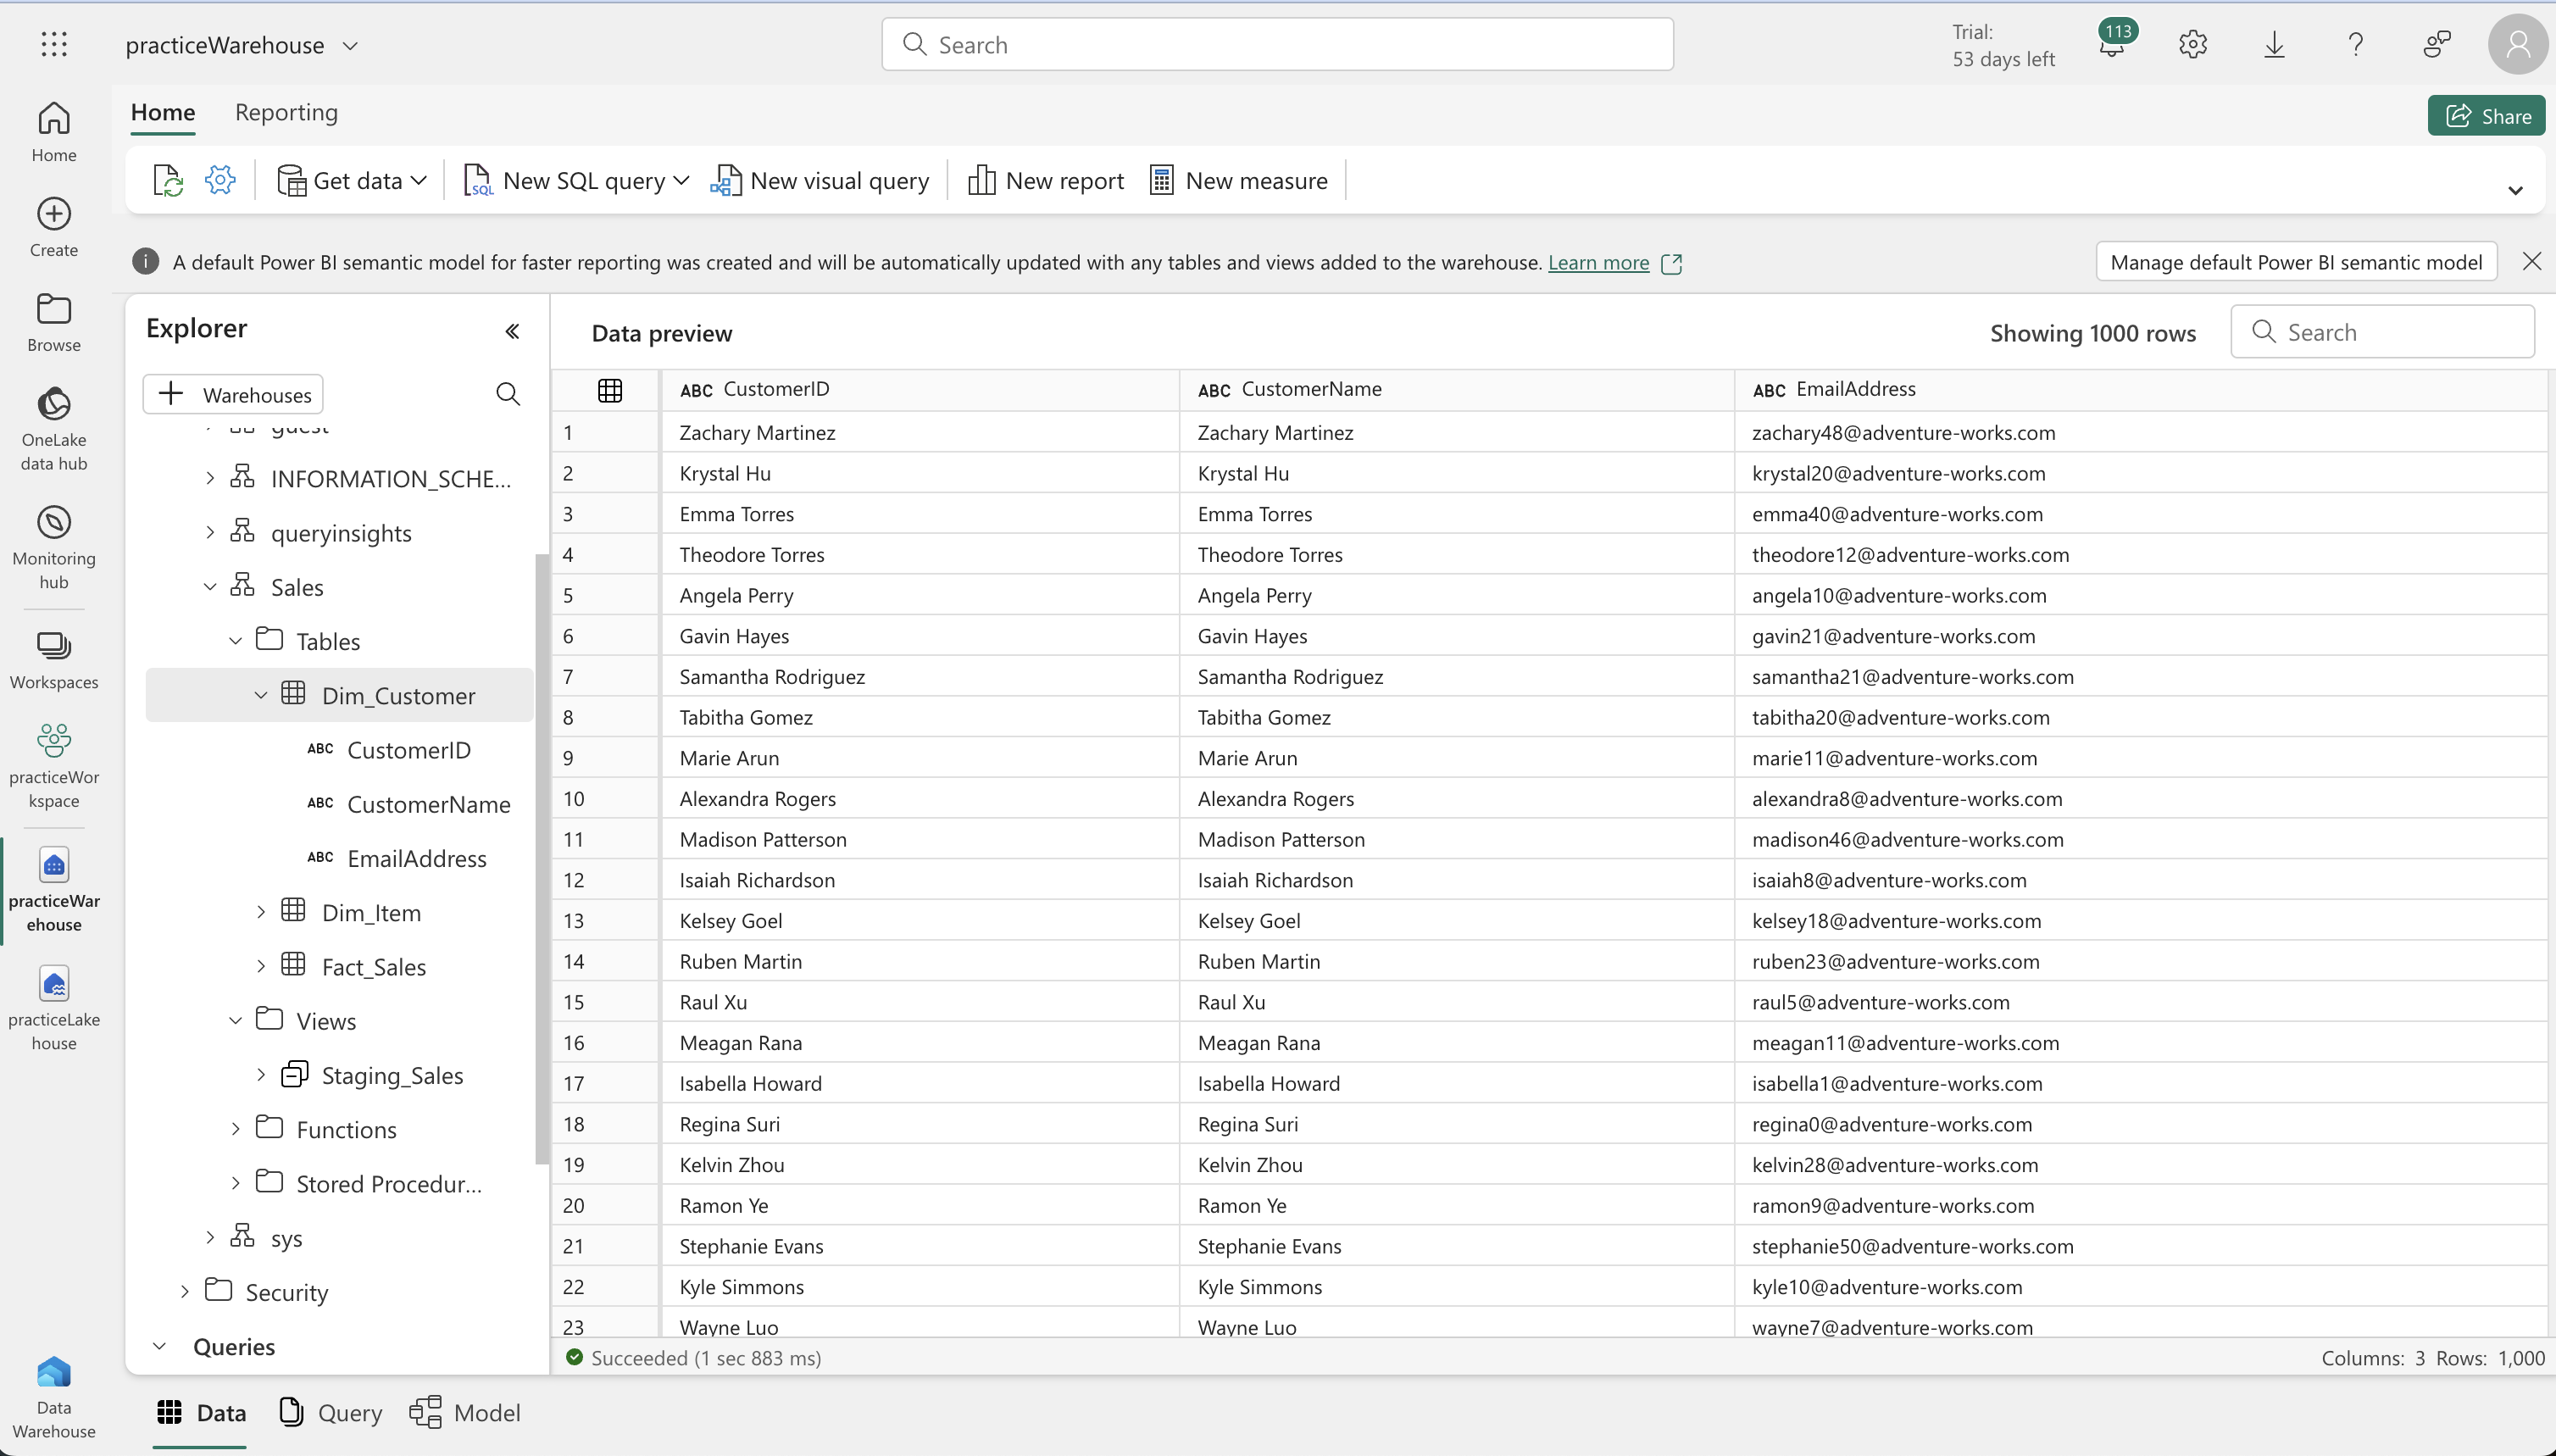The image size is (2556, 1456).
Task: Switch to the Data view tab
Action: coord(201,1412)
